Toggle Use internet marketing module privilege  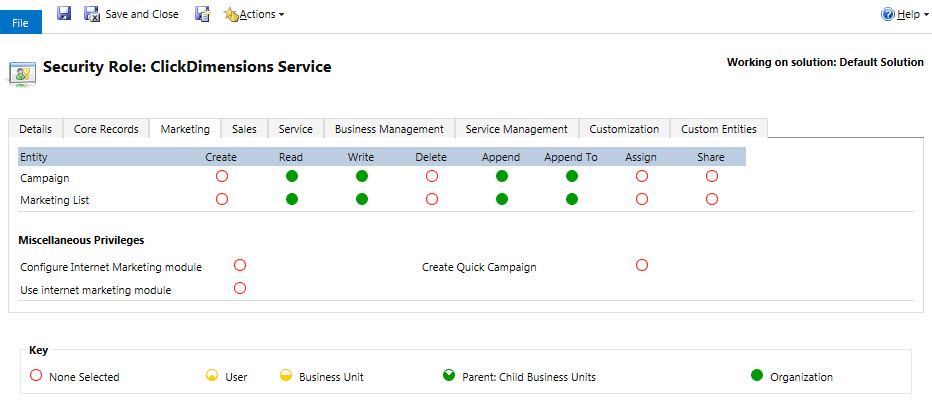pos(240,288)
